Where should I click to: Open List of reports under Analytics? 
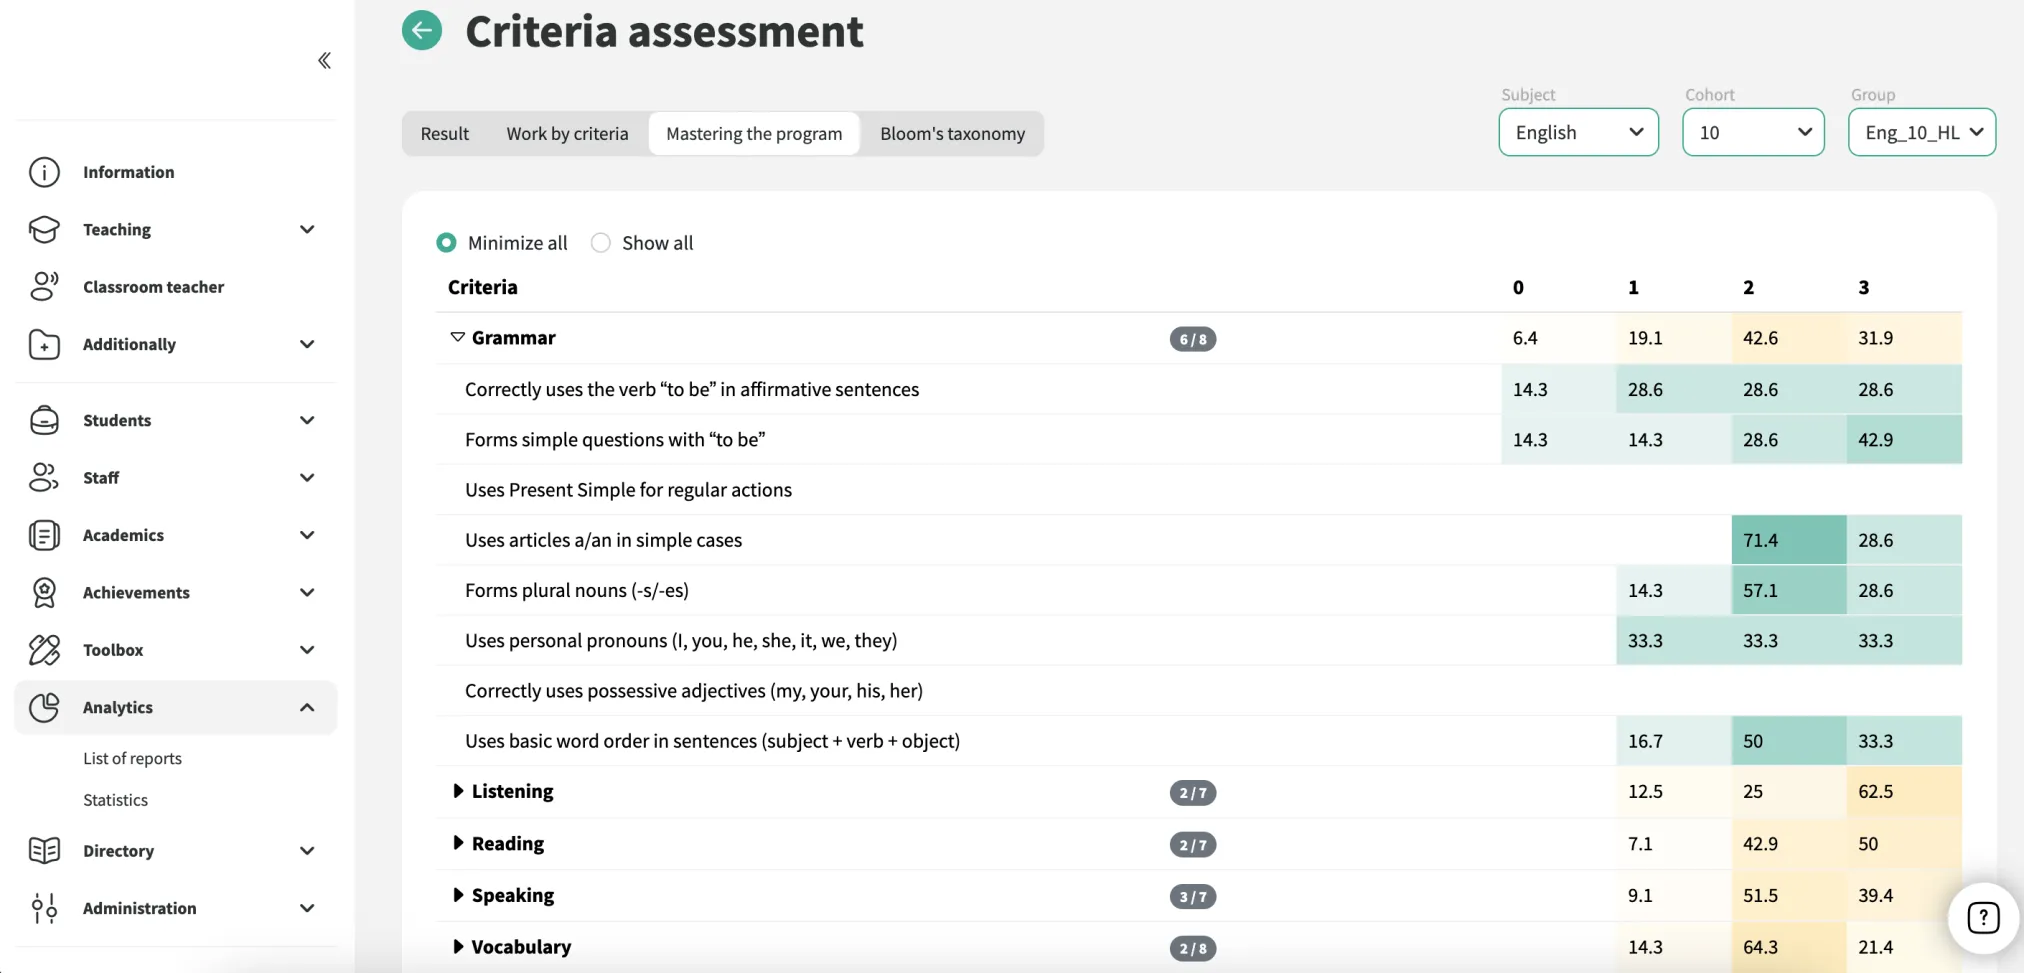[132, 759]
